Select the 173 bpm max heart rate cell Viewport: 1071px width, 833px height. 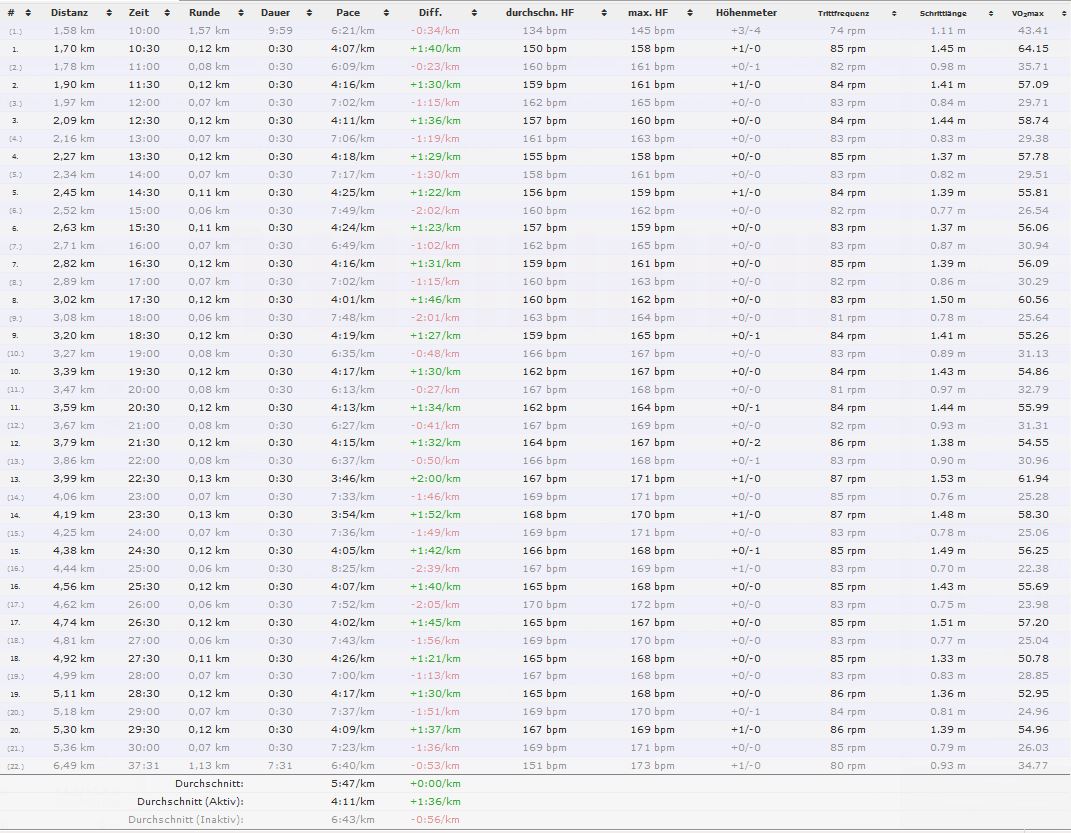coord(652,766)
